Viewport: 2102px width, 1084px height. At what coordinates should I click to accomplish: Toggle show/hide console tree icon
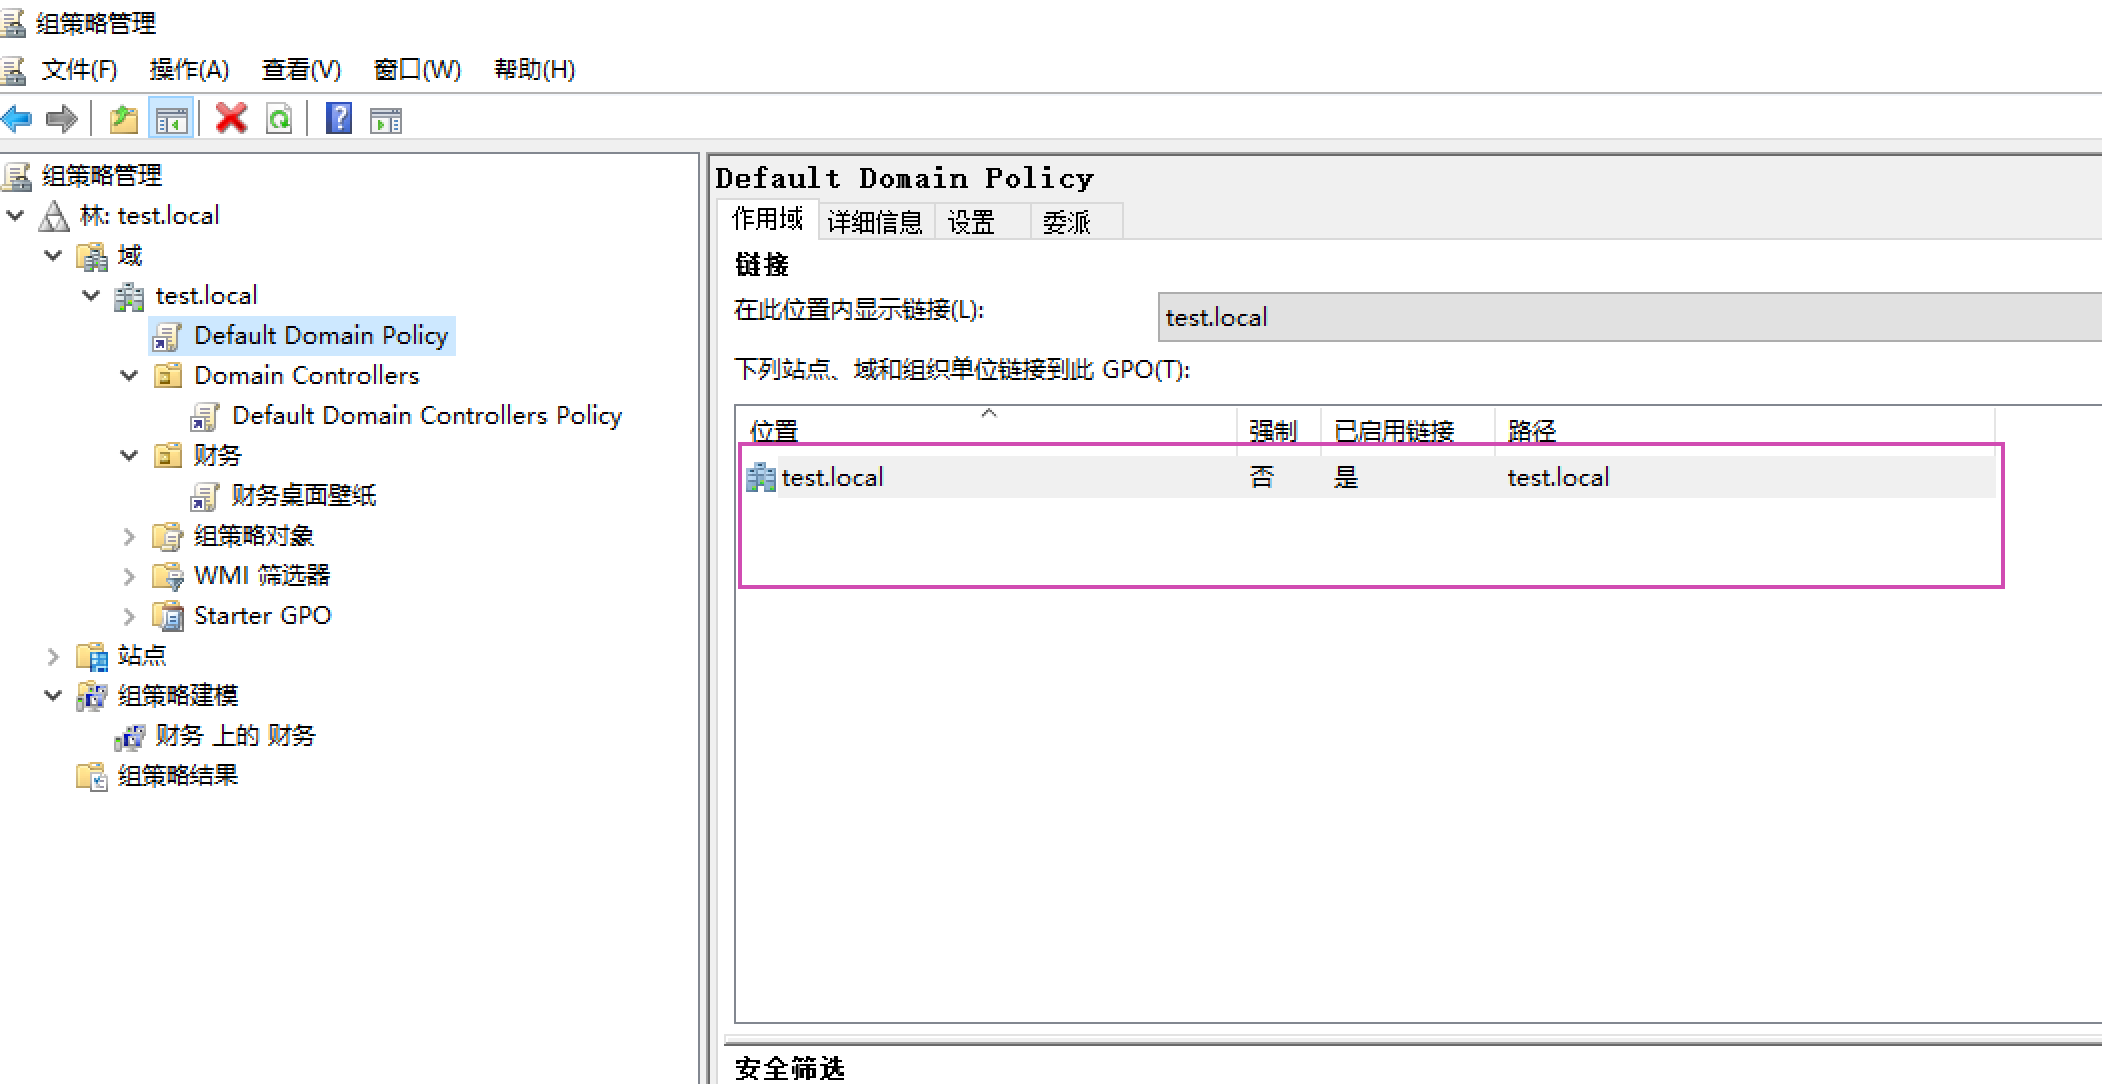(x=171, y=120)
